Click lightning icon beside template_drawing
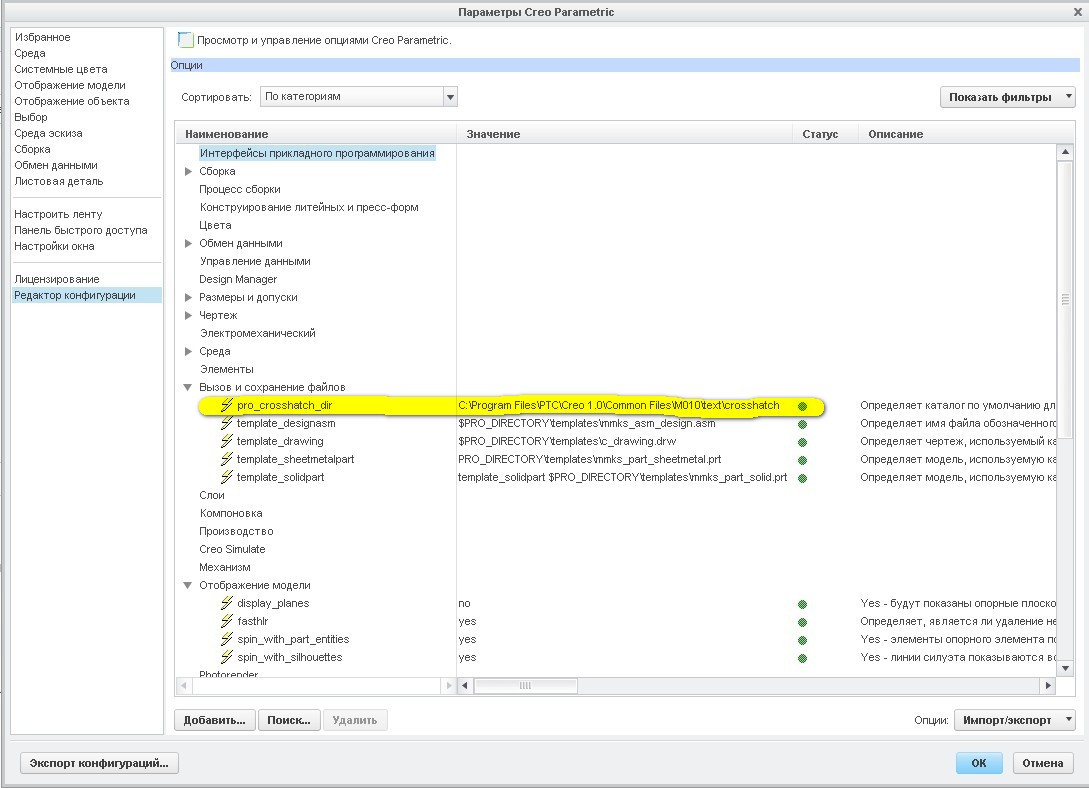Viewport: 1089px width, 788px height. click(226, 441)
